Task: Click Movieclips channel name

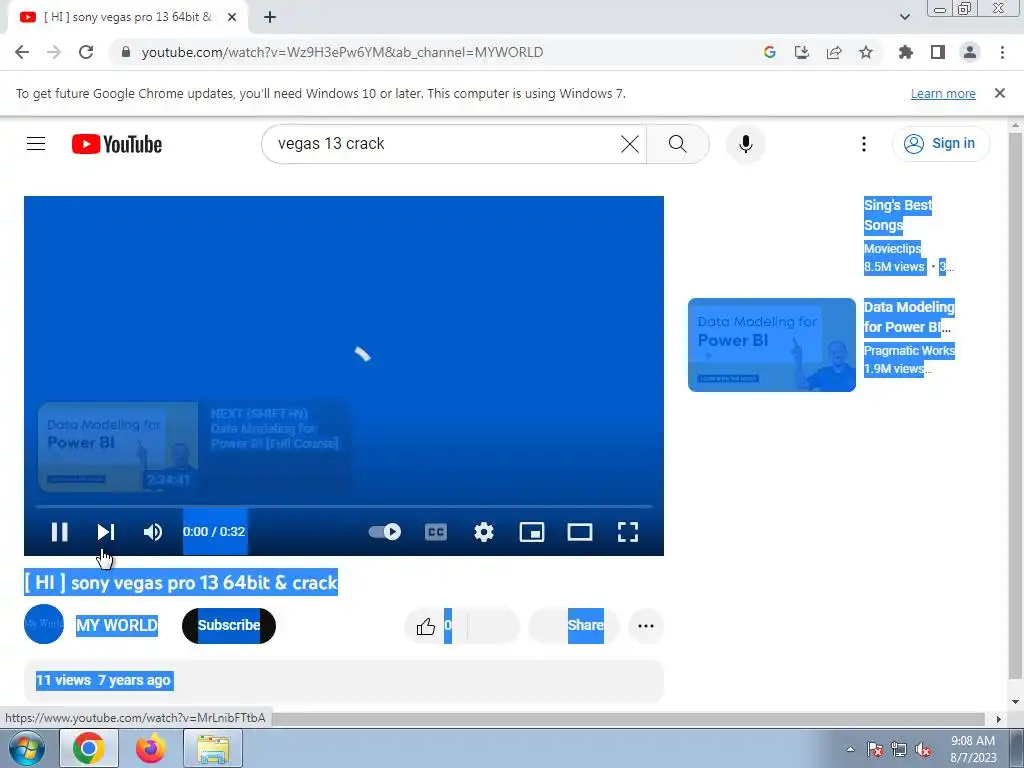Action: click(892, 248)
